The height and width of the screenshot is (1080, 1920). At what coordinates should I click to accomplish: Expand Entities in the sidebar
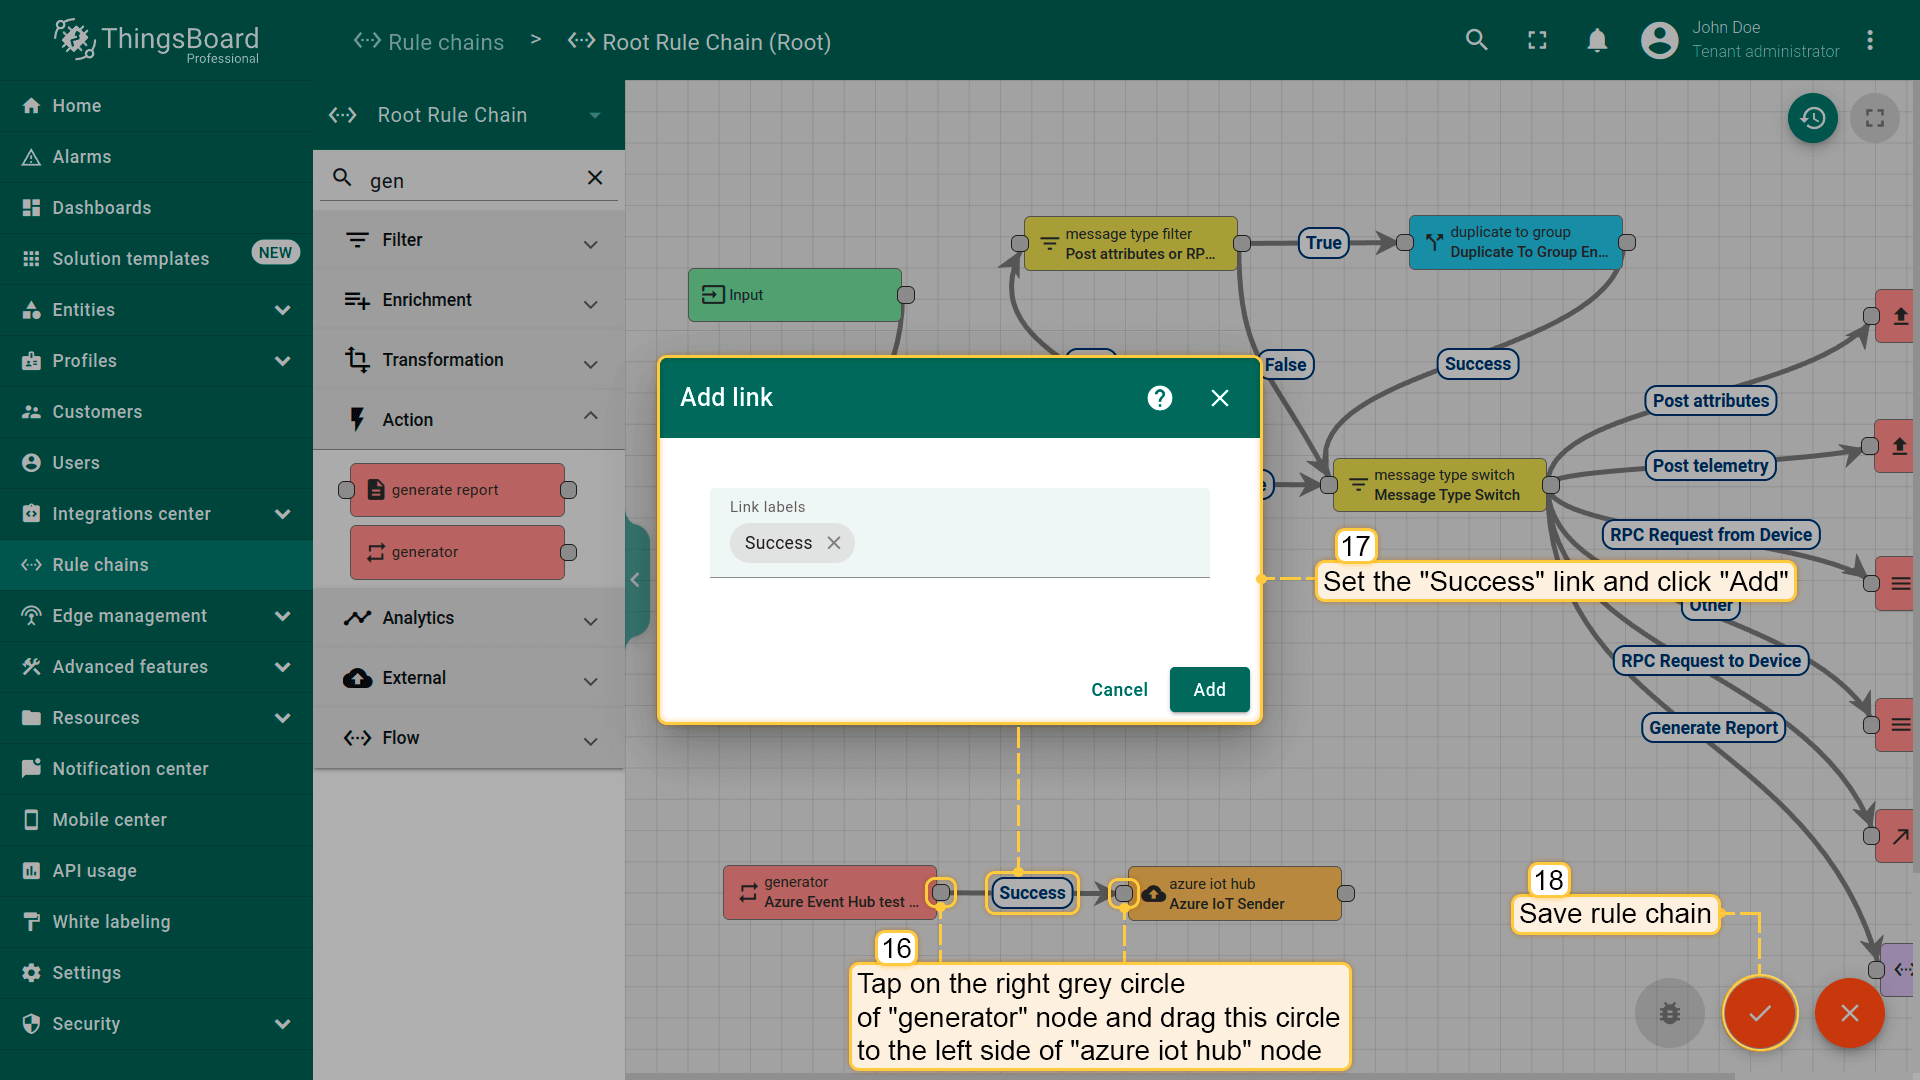point(282,310)
